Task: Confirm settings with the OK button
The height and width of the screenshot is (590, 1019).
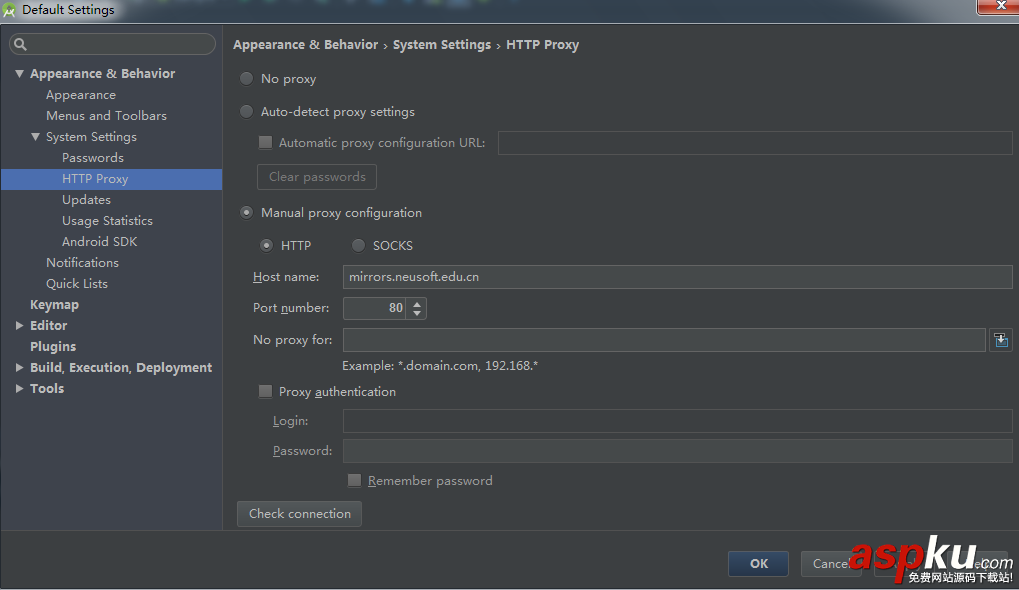Action: (x=758, y=564)
